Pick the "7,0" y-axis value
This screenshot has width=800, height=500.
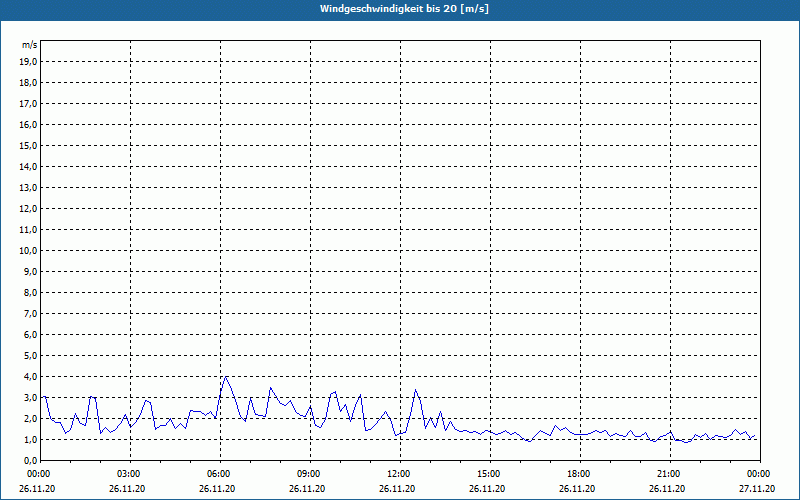tap(30, 313)
